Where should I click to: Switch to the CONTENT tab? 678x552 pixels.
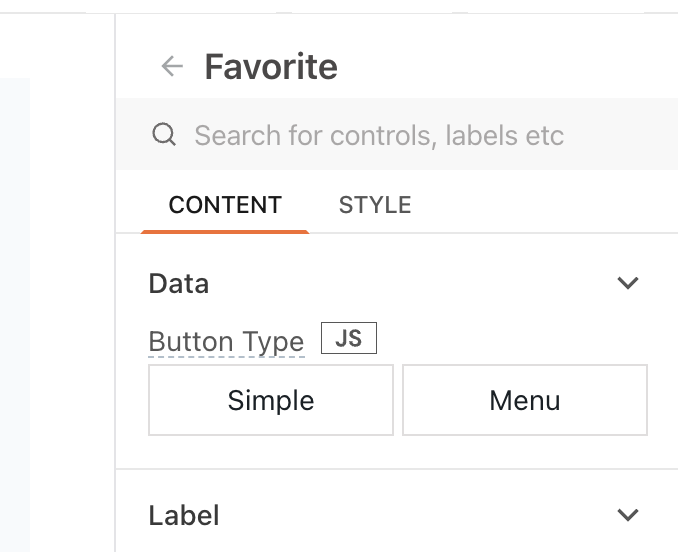225,205
